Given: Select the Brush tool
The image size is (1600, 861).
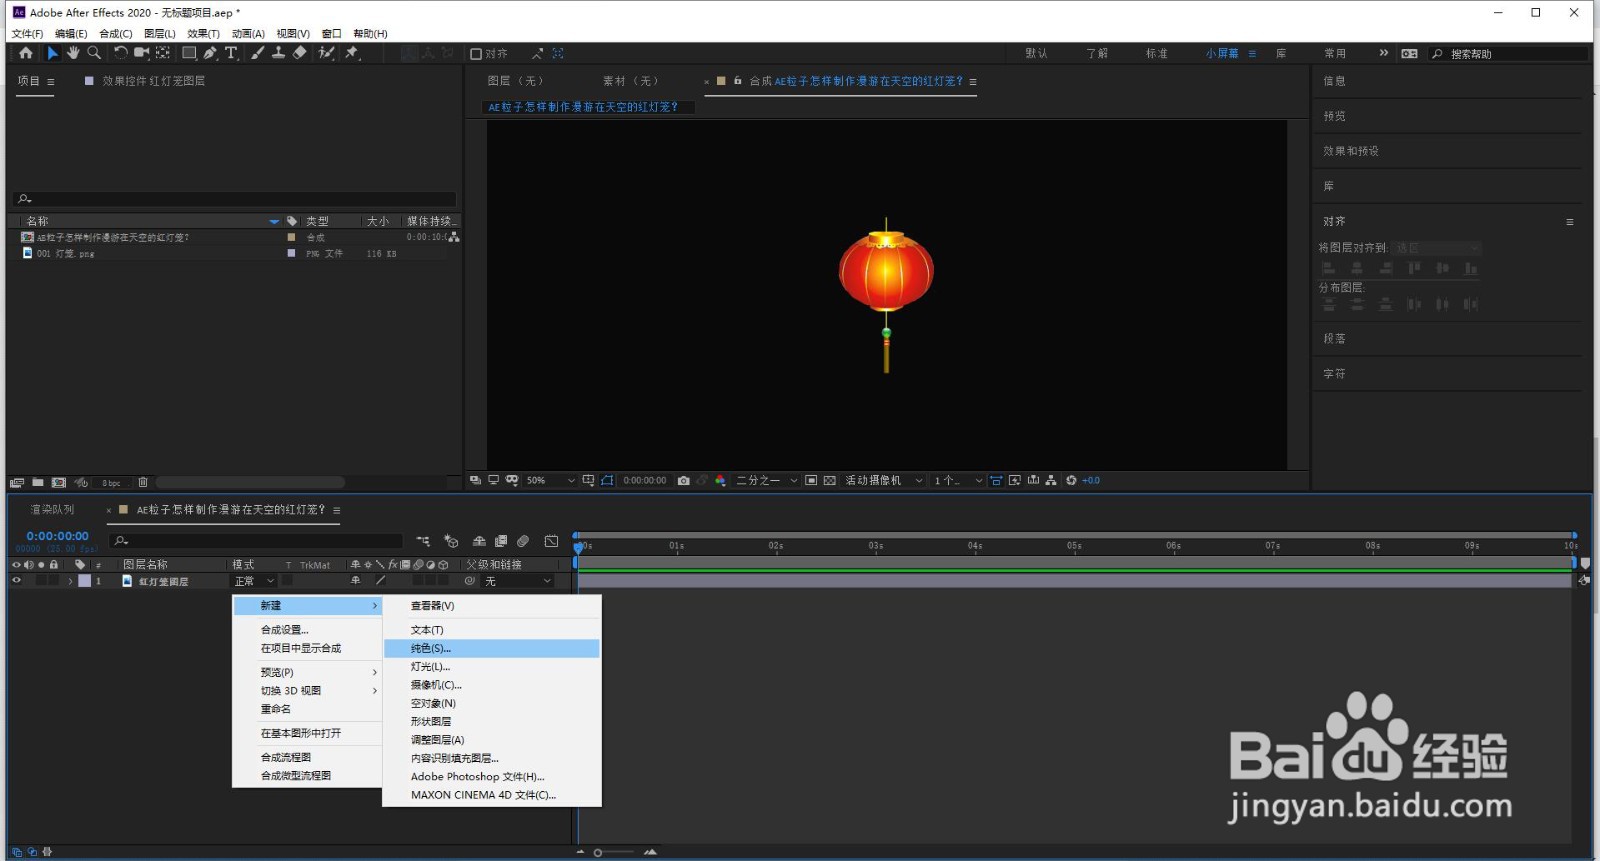Looking at the screenshot, I should click(x=258, y=53).
